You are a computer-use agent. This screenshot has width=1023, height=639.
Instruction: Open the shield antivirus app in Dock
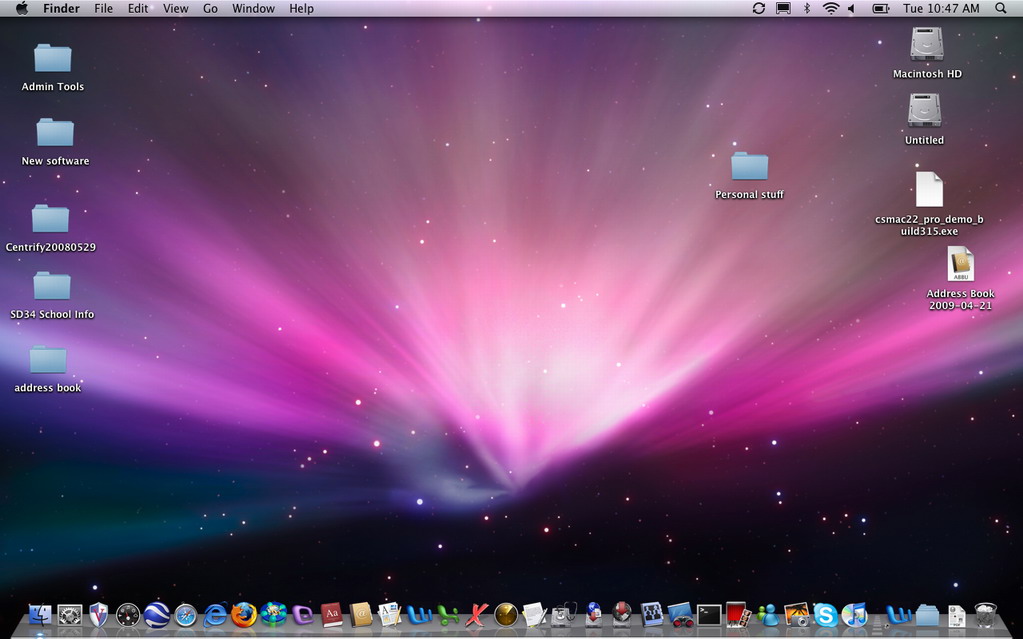pyautogui.click(x=99, y=615)
